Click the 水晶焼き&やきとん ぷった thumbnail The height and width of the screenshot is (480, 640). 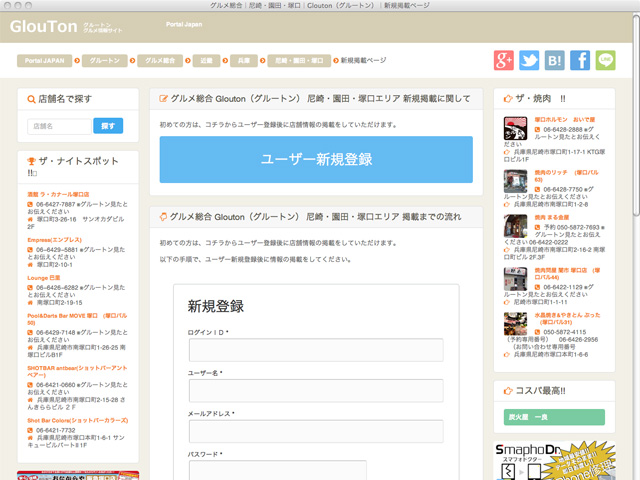[x=515, y=324]
